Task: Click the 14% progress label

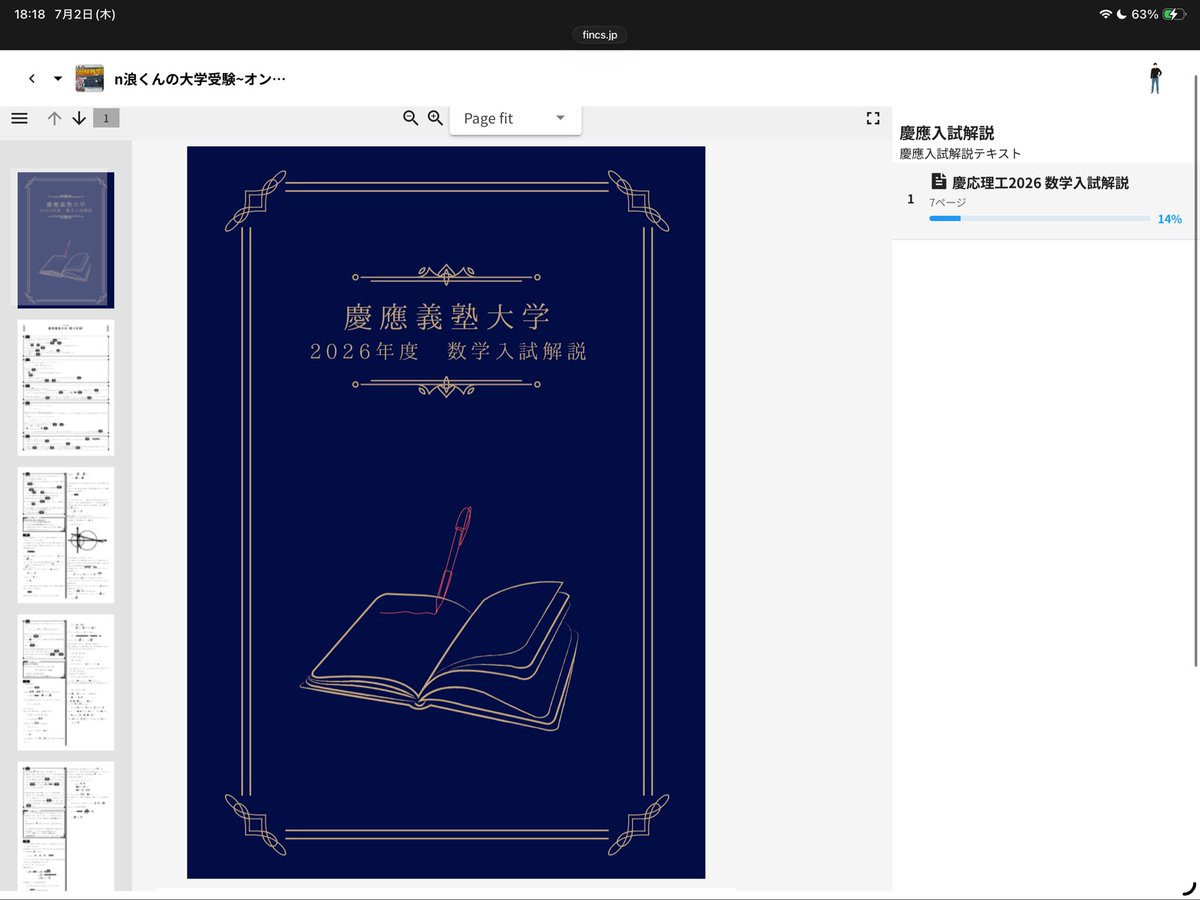Action: click(x=1169, y=219)
